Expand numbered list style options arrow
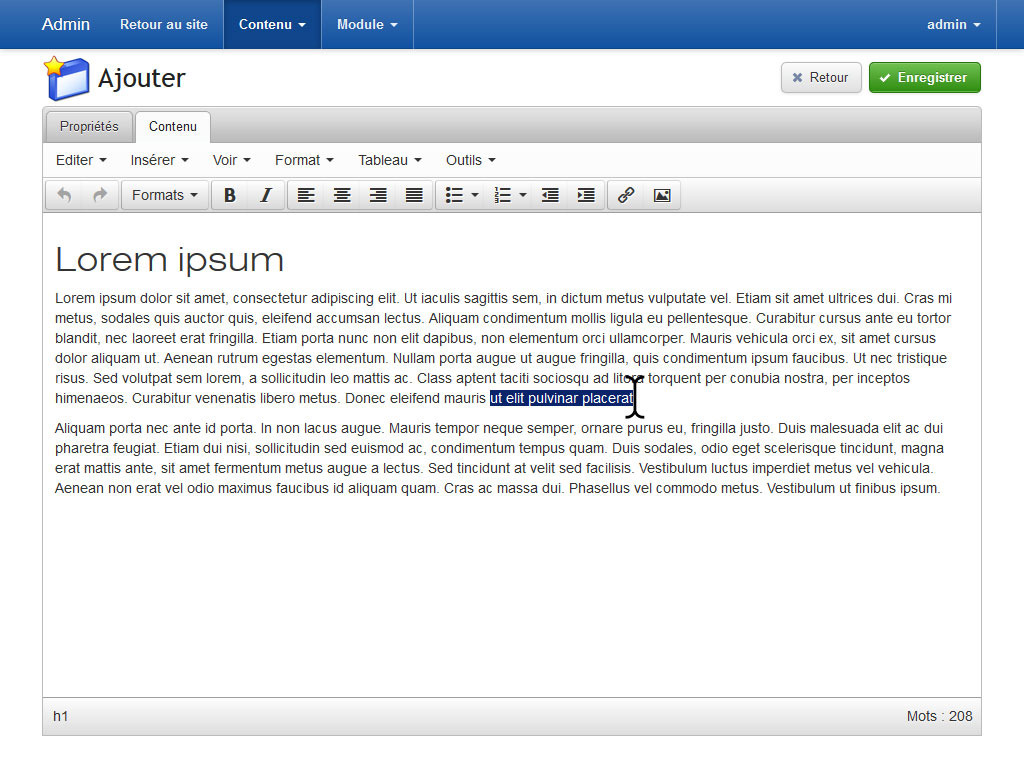1024x775 pixels. [x=523, y=195]
